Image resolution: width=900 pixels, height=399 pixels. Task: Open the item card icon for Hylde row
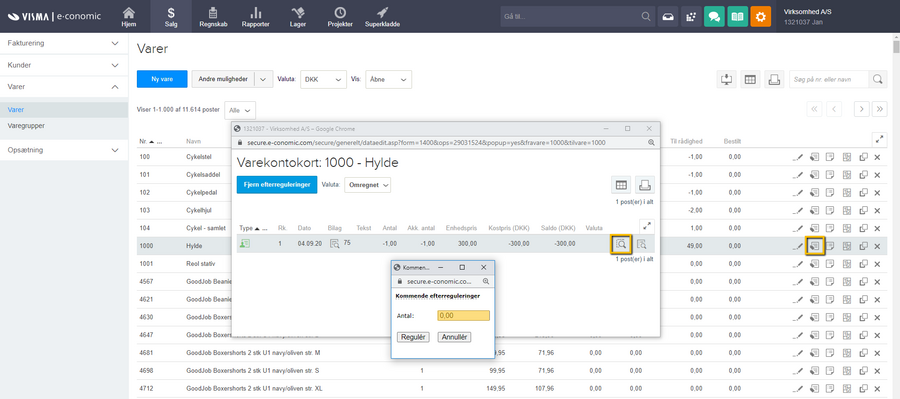[814, 246]
